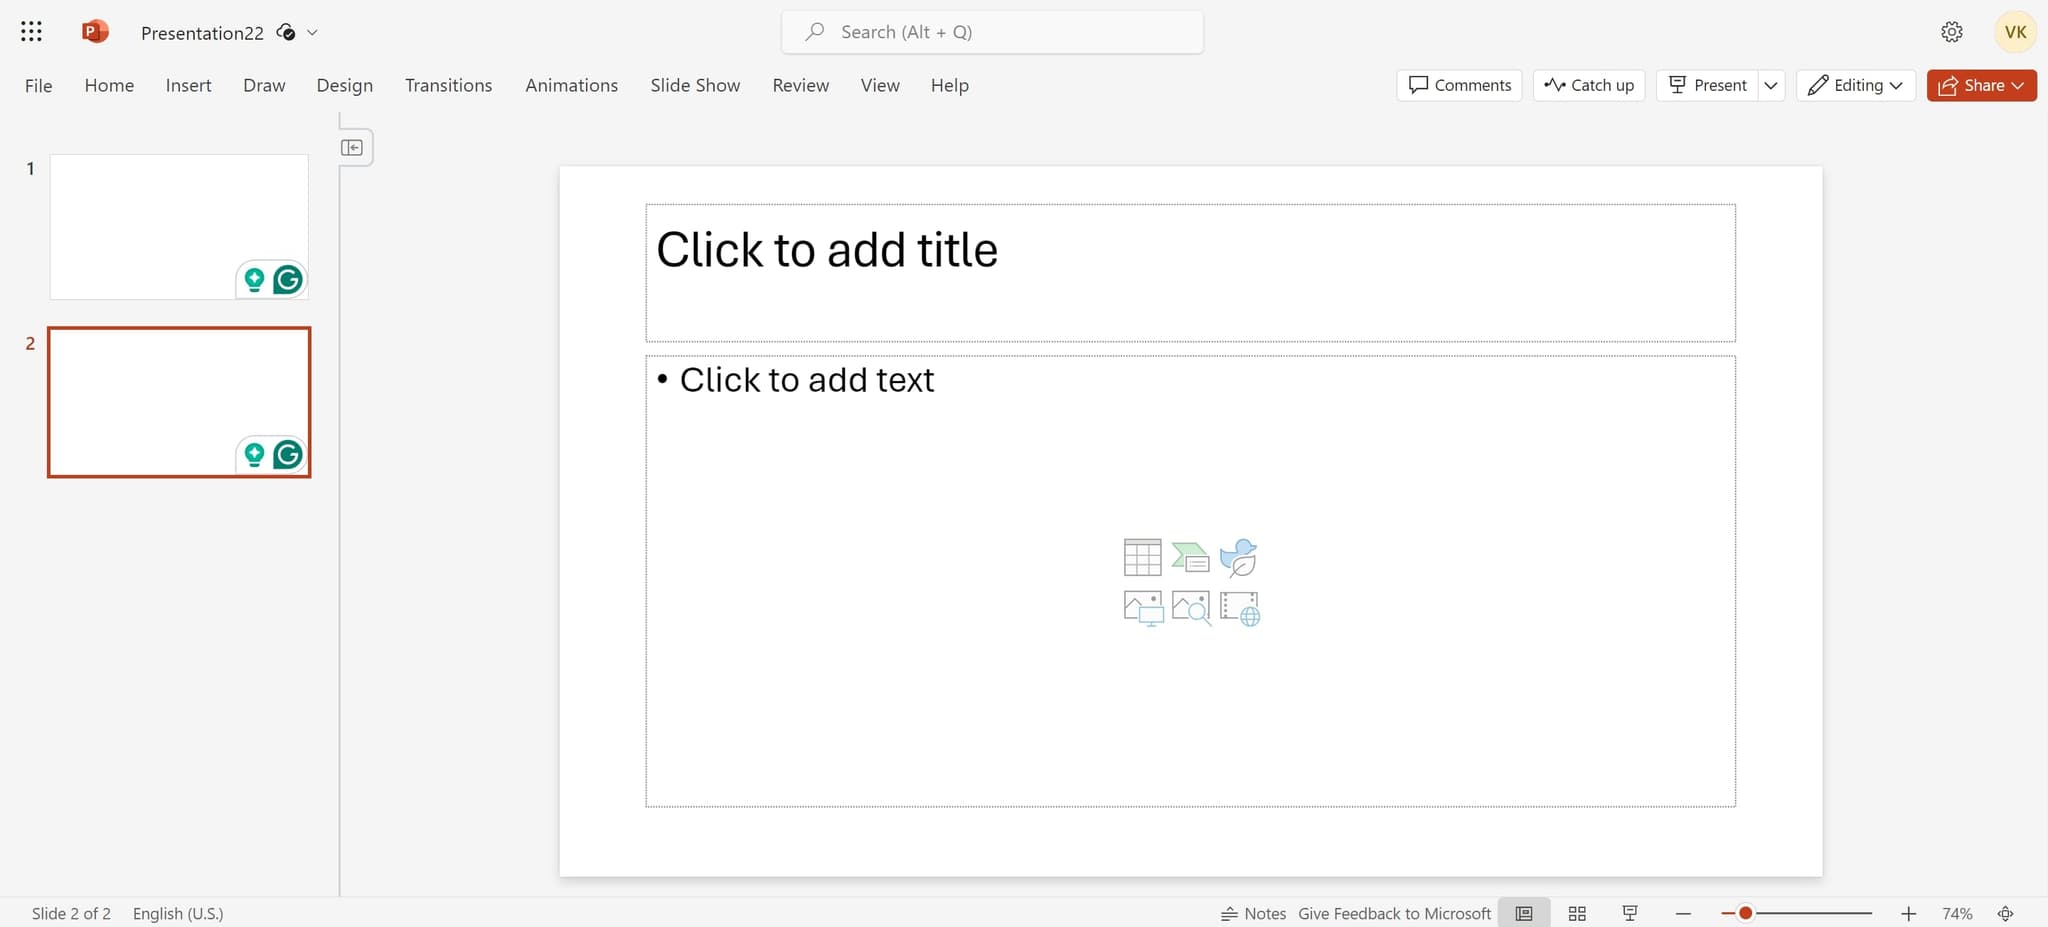Viewport: 2048px width, 927px height.
Task: Adjust the zoom slider
Action: point(1744,912)
